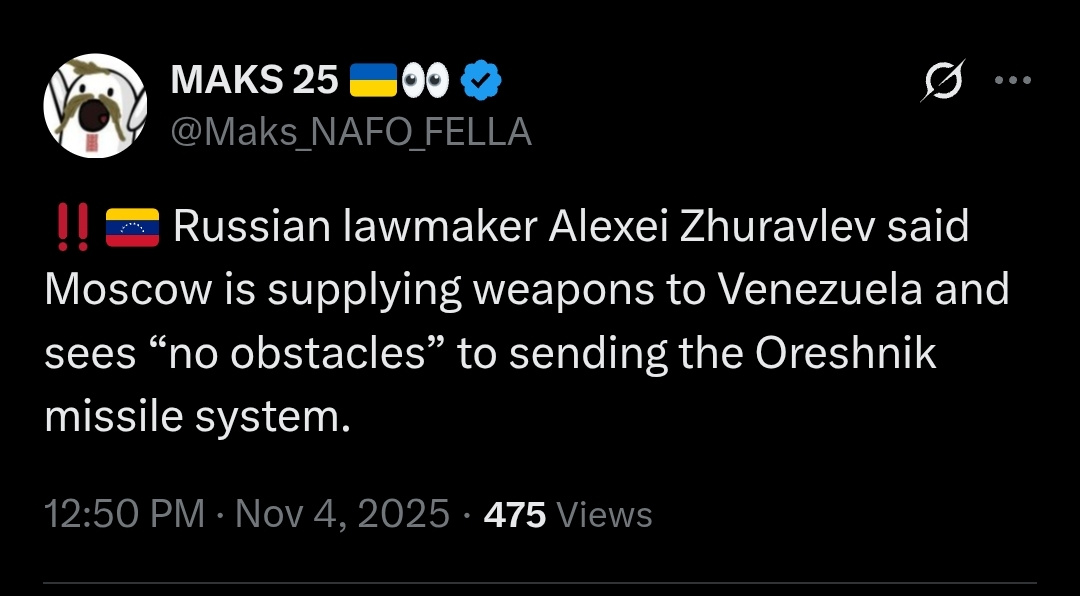Viewport: 1080px width, 596px height.
Task: Open the @Maks_NAFO_FELLA handle link
Action: click(x=351, y=131)
